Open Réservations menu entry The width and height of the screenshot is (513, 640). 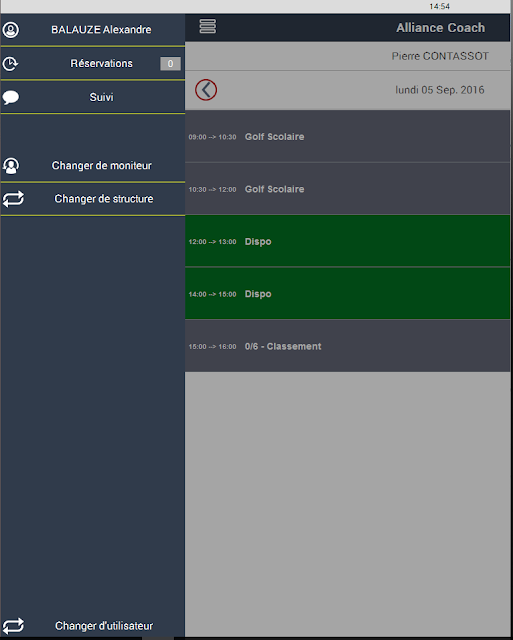pos(93,63)
